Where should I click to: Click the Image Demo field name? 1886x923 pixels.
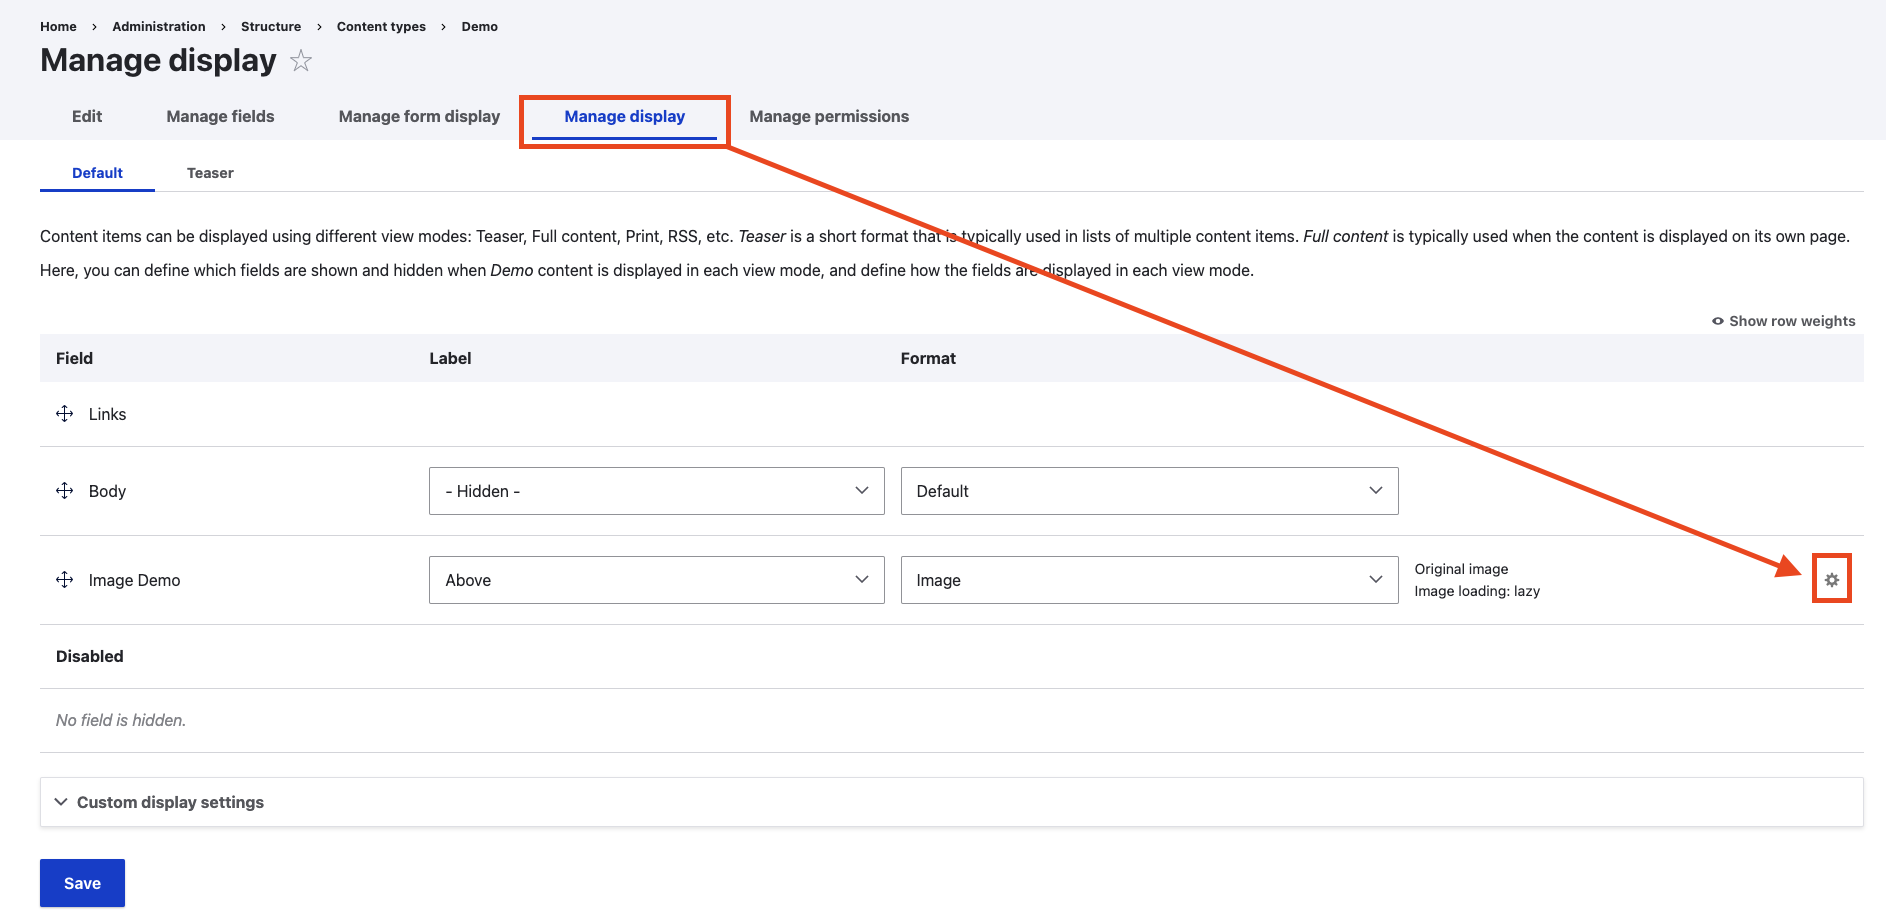[x=134, y=580]
